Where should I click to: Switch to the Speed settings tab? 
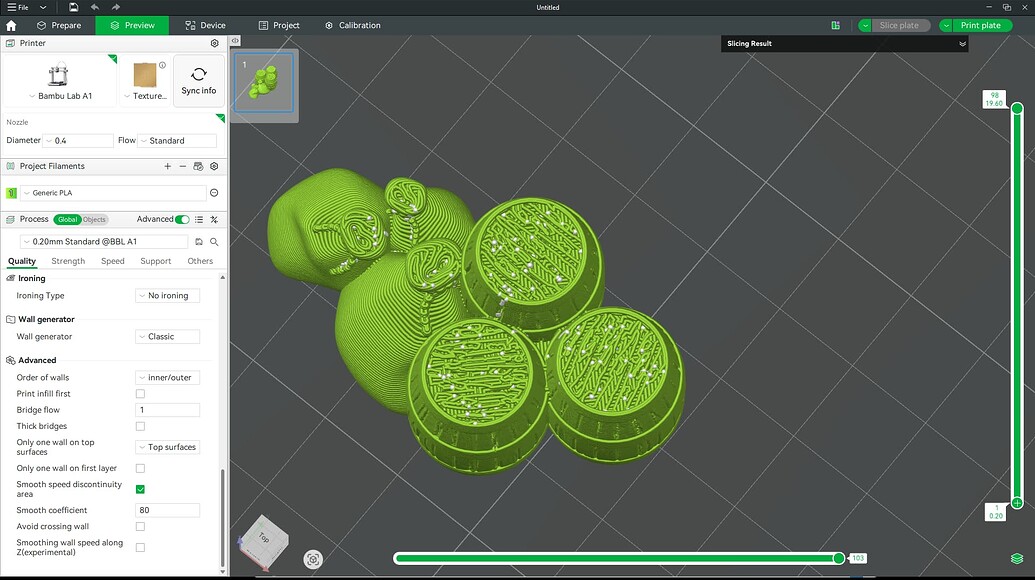[x=113, y=261]
